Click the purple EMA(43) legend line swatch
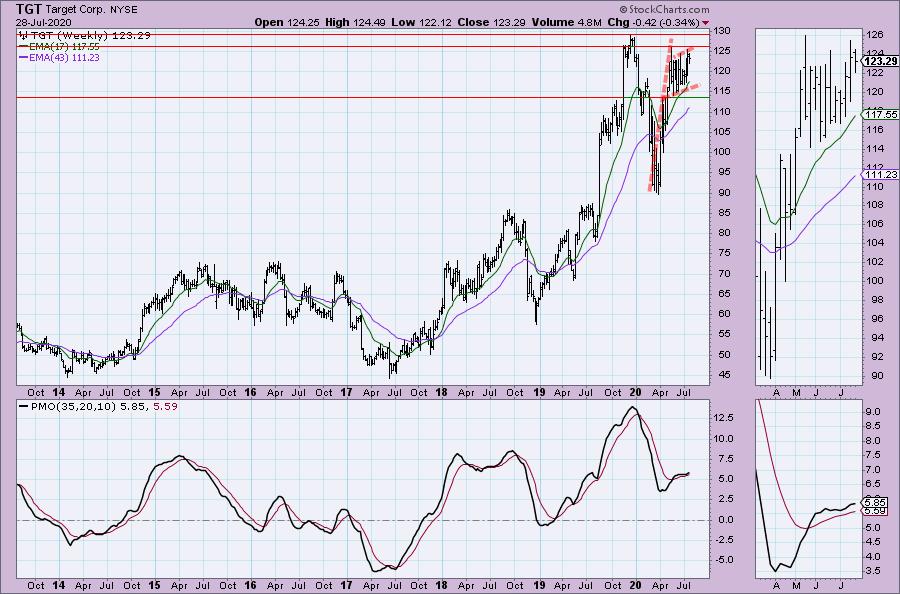 coord(22,57)
